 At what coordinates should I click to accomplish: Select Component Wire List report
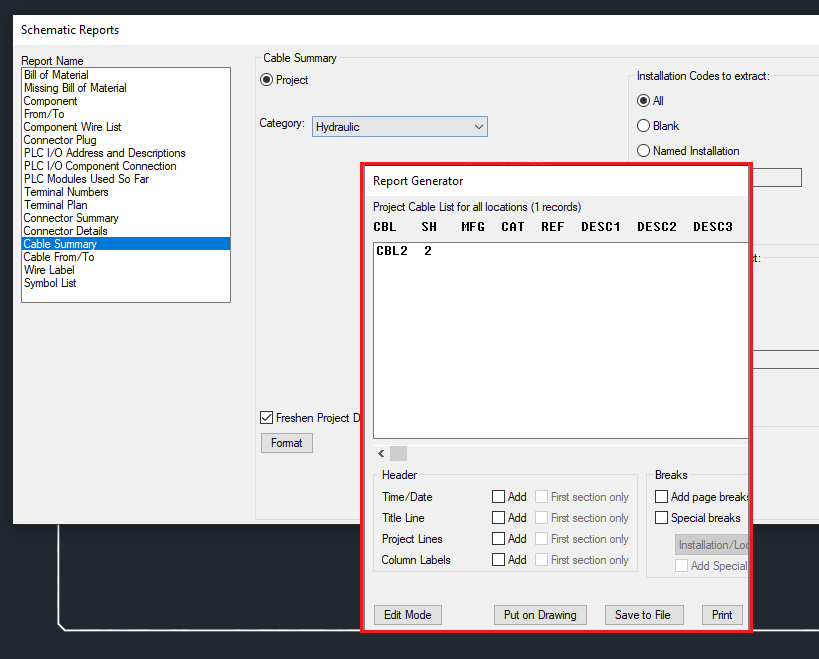click(x=126, y=127)
